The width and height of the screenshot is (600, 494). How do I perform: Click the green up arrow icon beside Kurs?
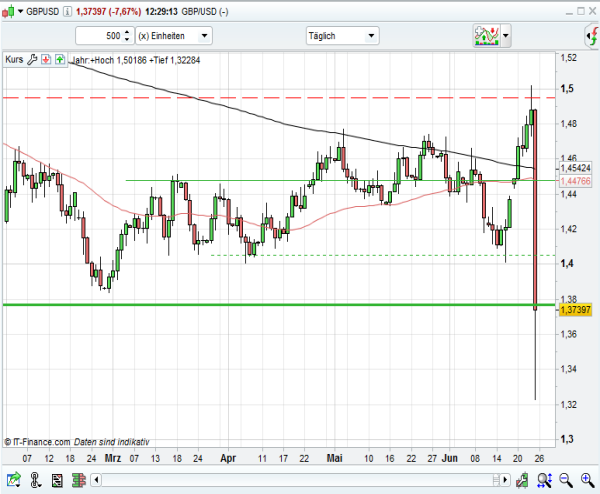click(x=60, y=60)
